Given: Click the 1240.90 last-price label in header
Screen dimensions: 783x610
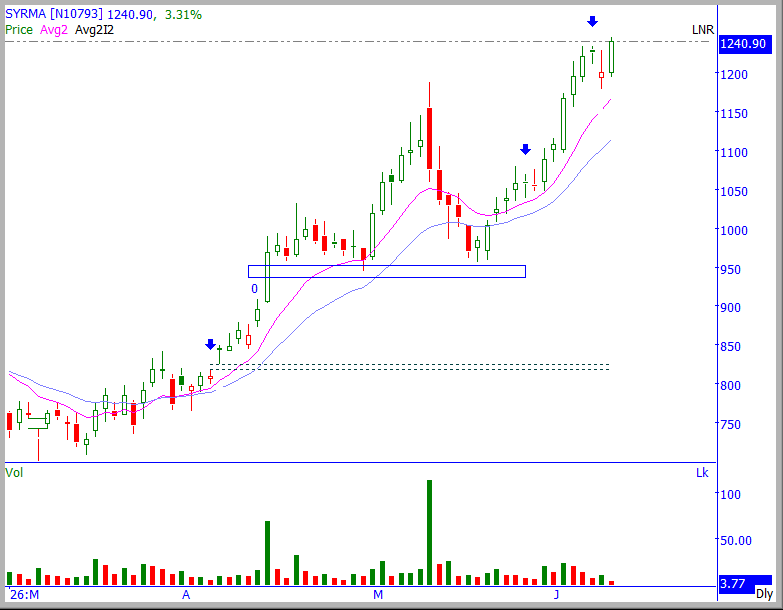Looking at the screenshot, I should coord(129,14).
